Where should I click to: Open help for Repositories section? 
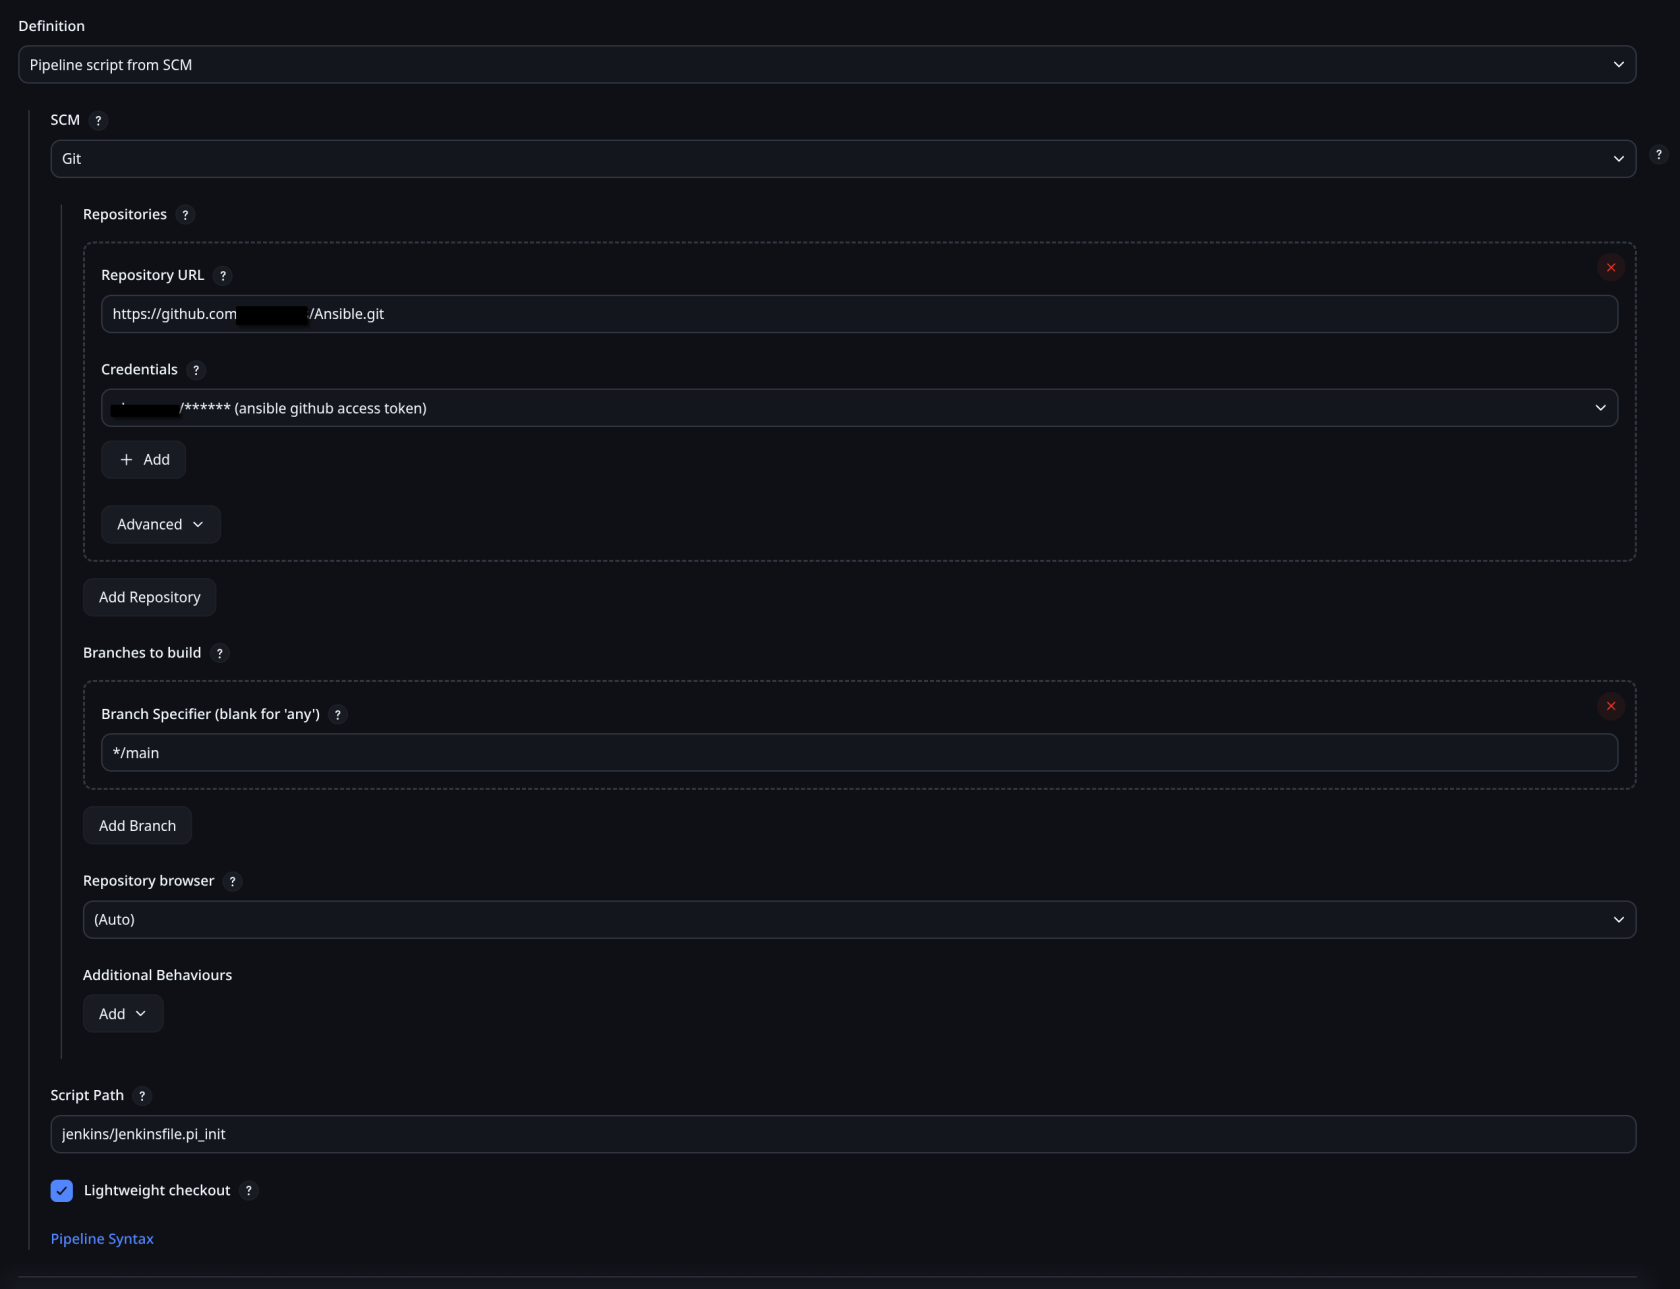tap(185, 215)
